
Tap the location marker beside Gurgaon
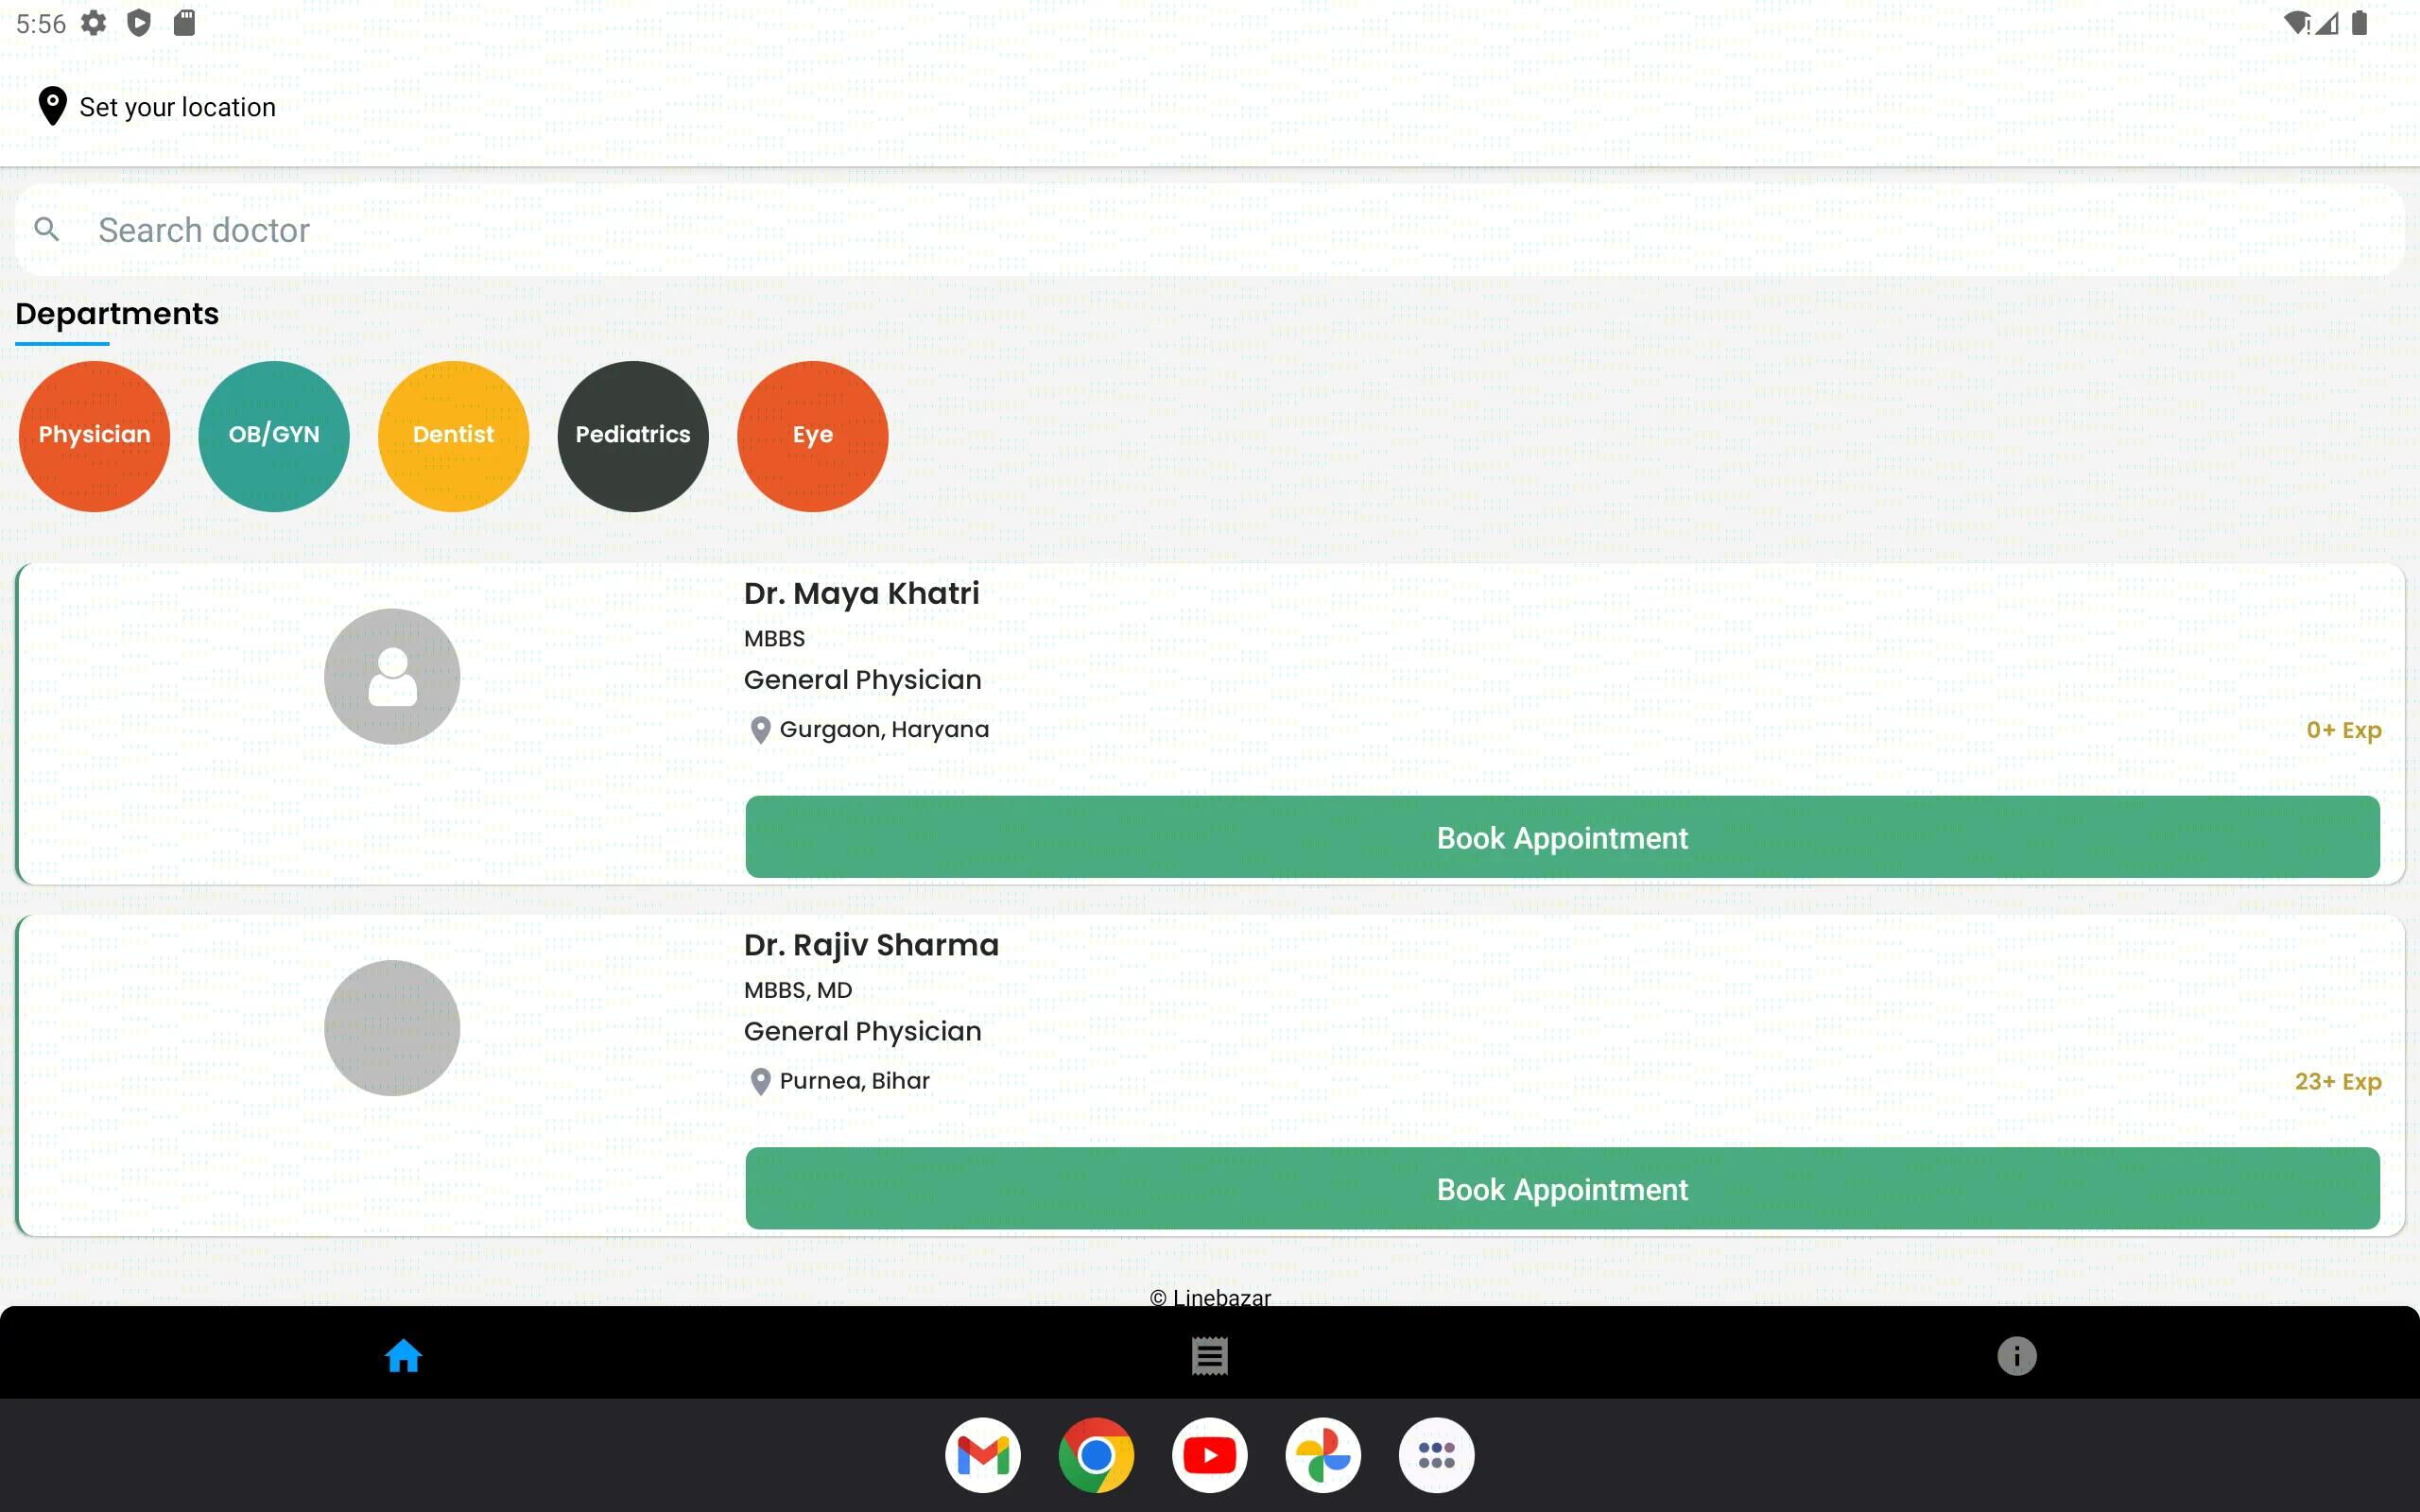(x=760, y=730)
